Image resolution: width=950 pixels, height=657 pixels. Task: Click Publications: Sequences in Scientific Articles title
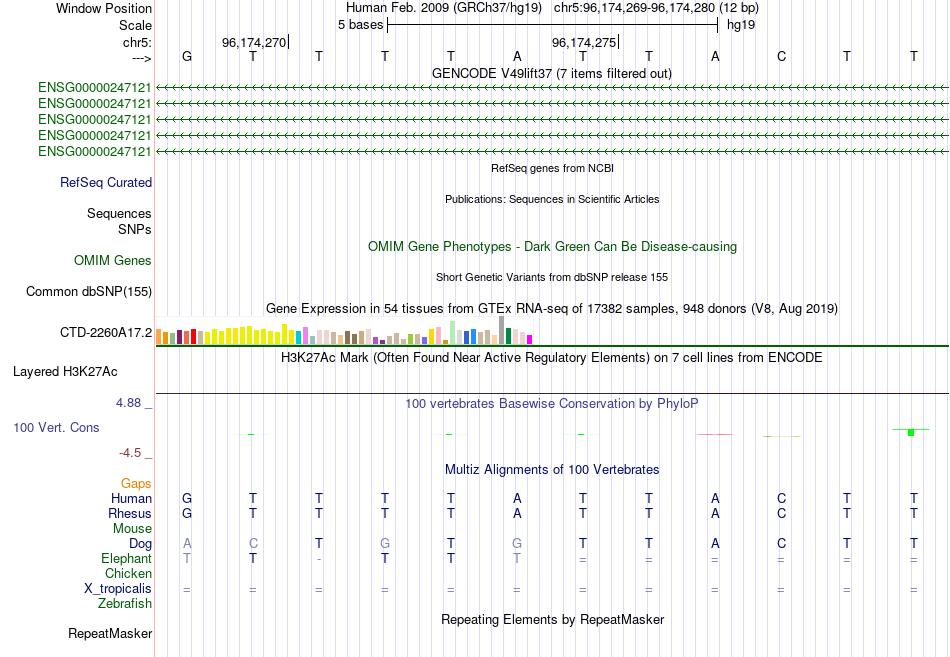tap(552, 199)
